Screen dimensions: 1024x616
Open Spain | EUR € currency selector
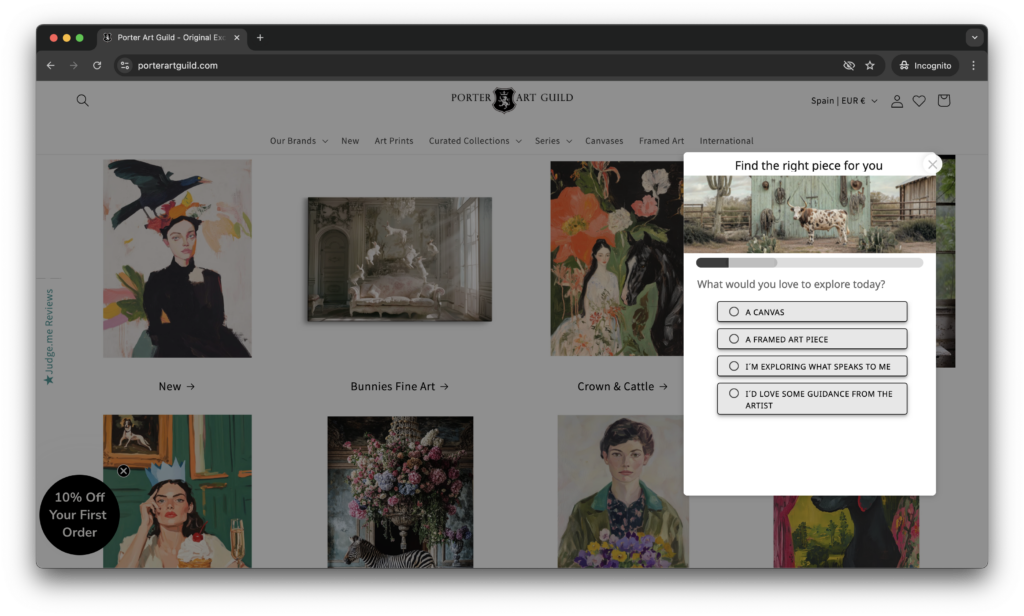843,101
